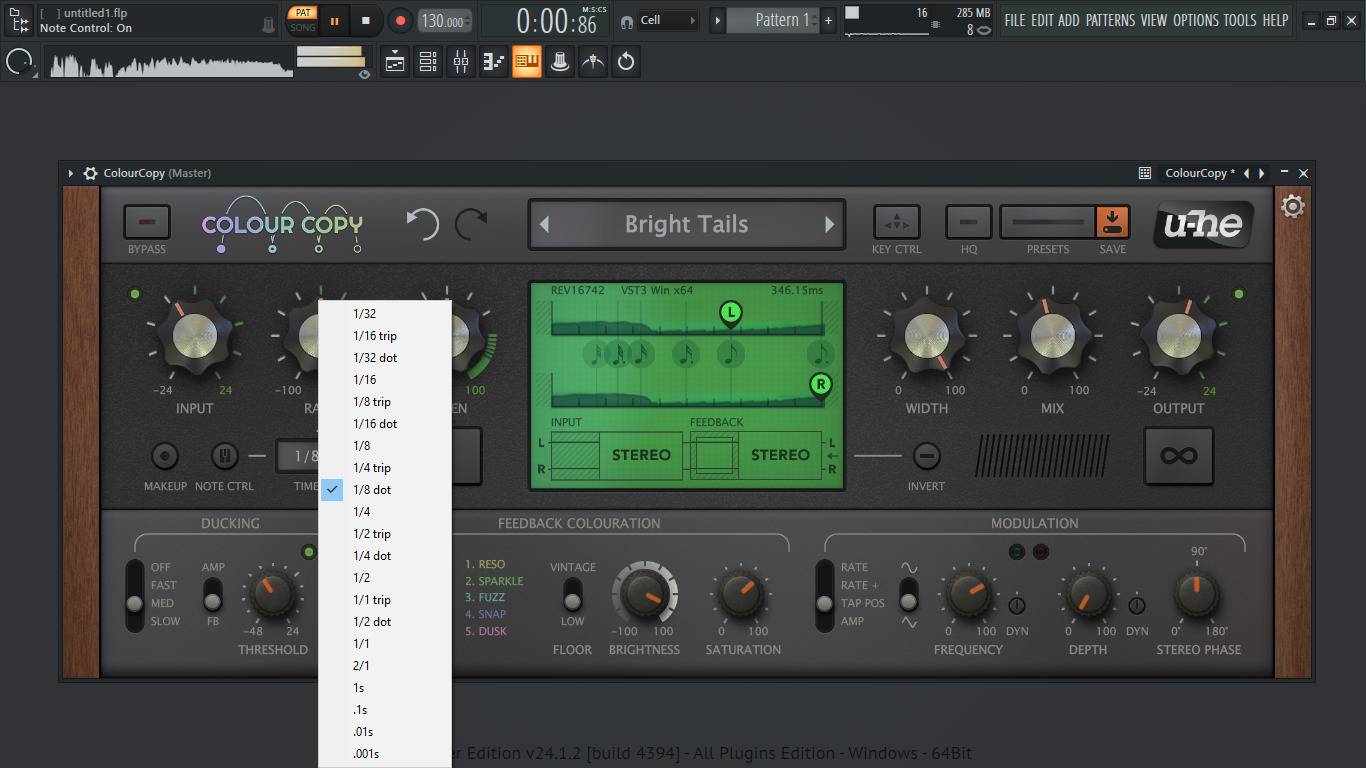1366x768 pixels.
Task: Click the redo arrow in ColourCopy
Action: point(471,223)
